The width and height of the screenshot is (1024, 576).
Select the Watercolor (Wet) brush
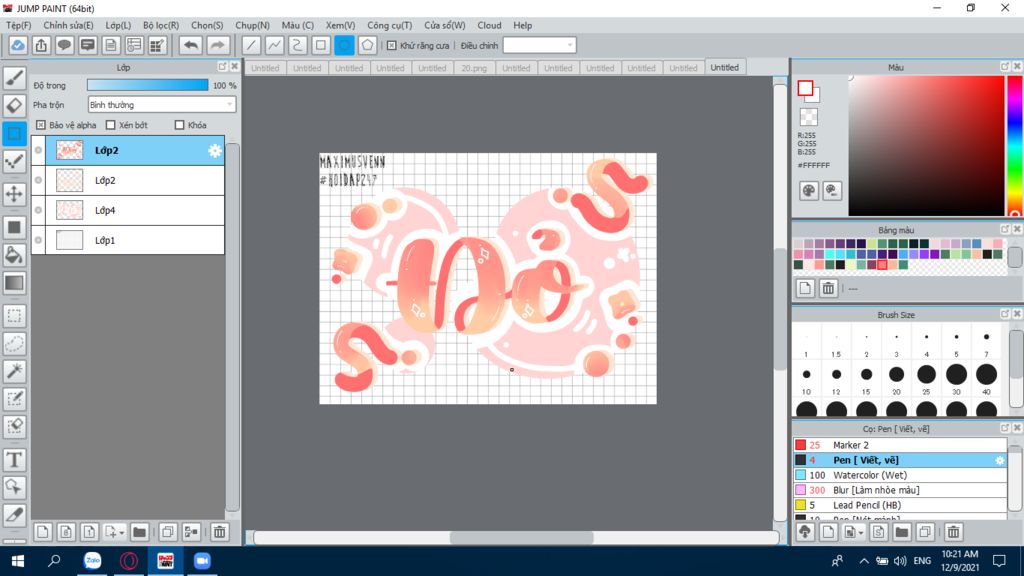[x=900, y=475]
